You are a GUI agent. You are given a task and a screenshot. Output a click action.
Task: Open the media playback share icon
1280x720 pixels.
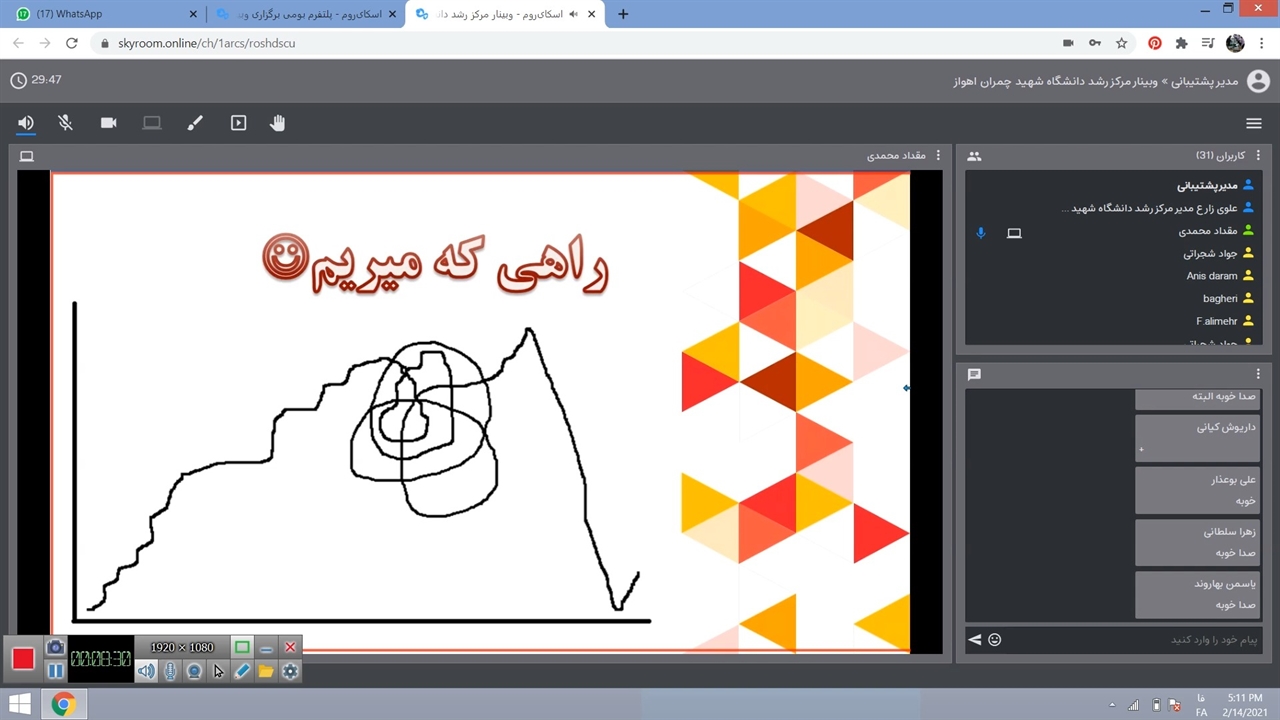238,123
